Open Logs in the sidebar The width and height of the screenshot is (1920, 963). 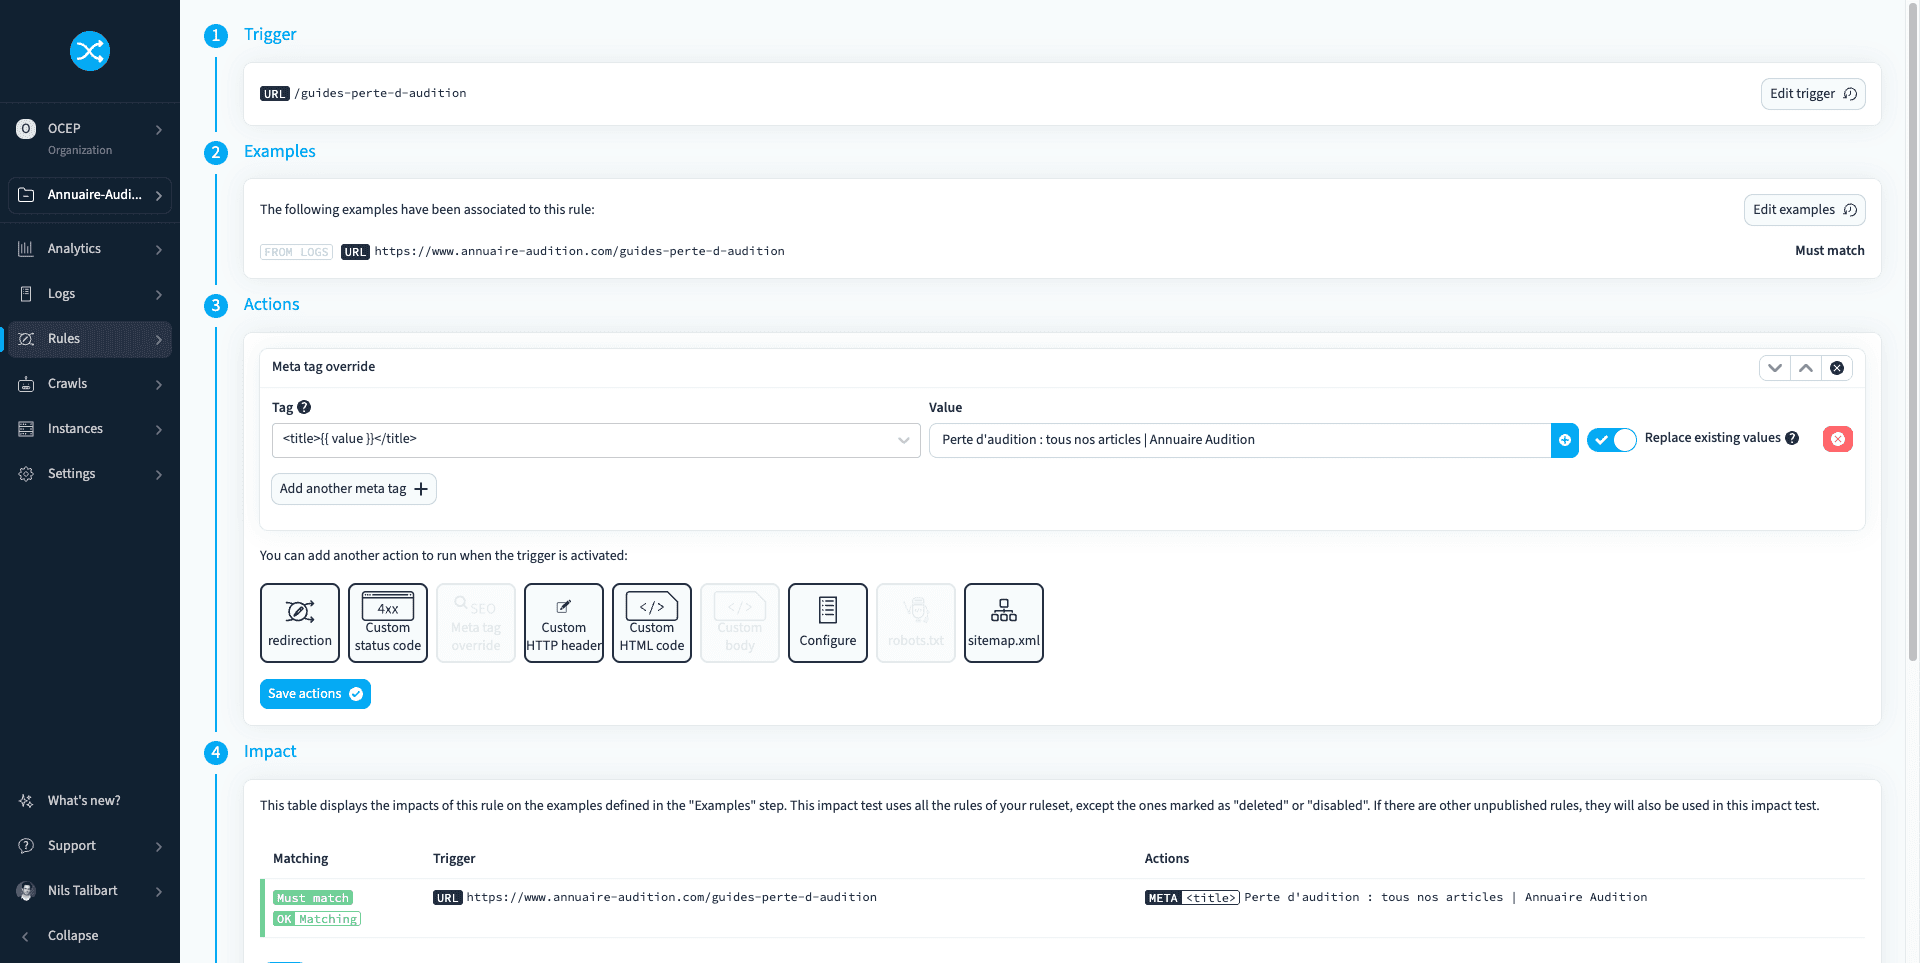pos(90,294)
